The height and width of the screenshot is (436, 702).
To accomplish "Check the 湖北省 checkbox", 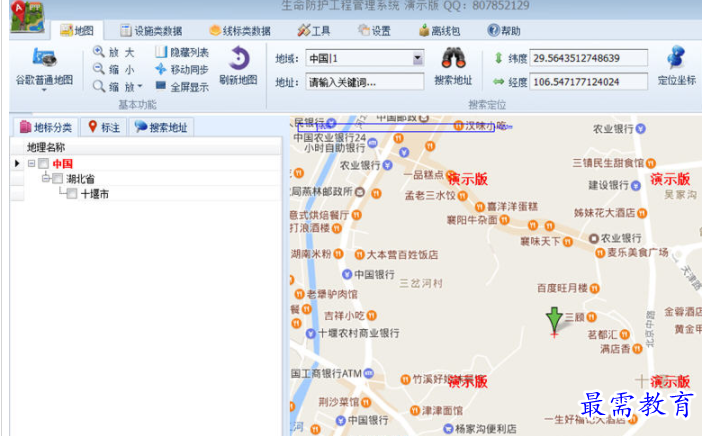I will click(58, 179).
